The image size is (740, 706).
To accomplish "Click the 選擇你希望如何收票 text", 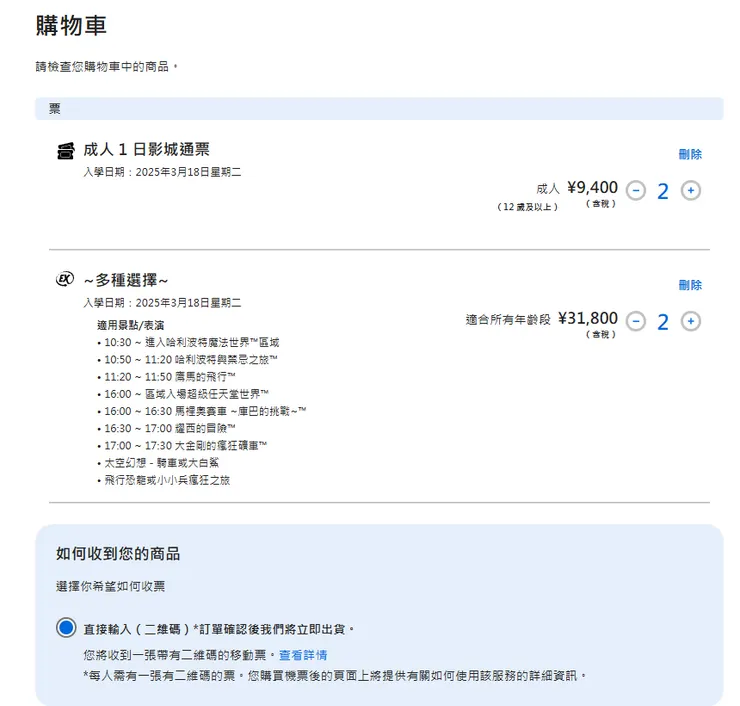I will (110, 587).
